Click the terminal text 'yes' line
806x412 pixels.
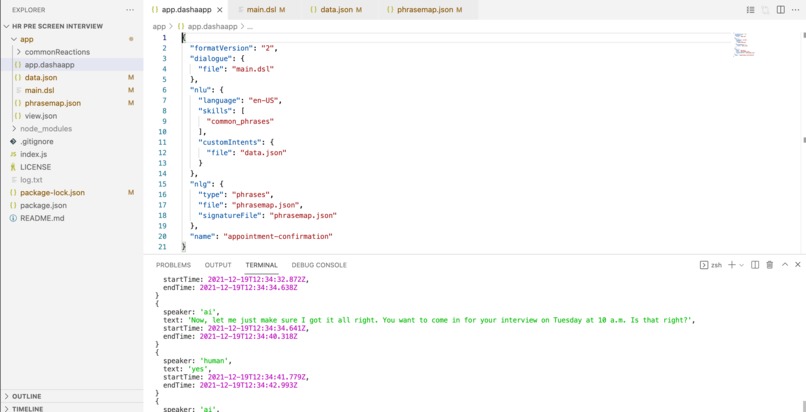(187, 369)
